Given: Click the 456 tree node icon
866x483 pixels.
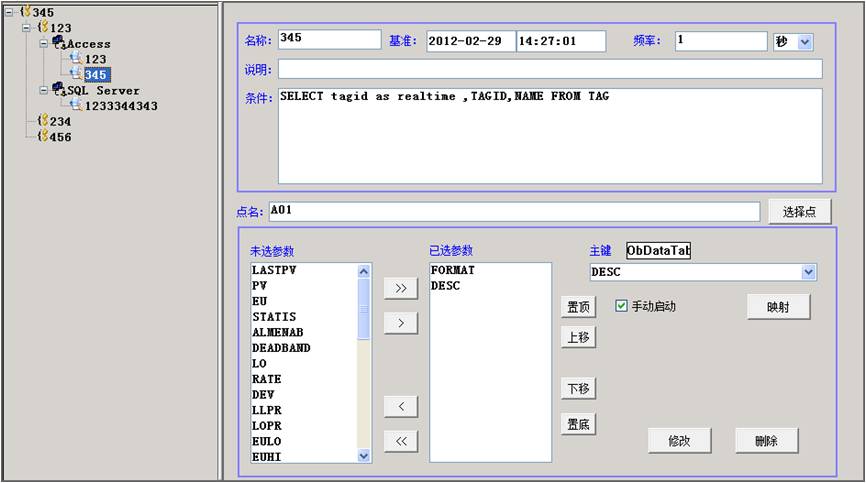Looking at the screenshot, I should click(42, 136).
